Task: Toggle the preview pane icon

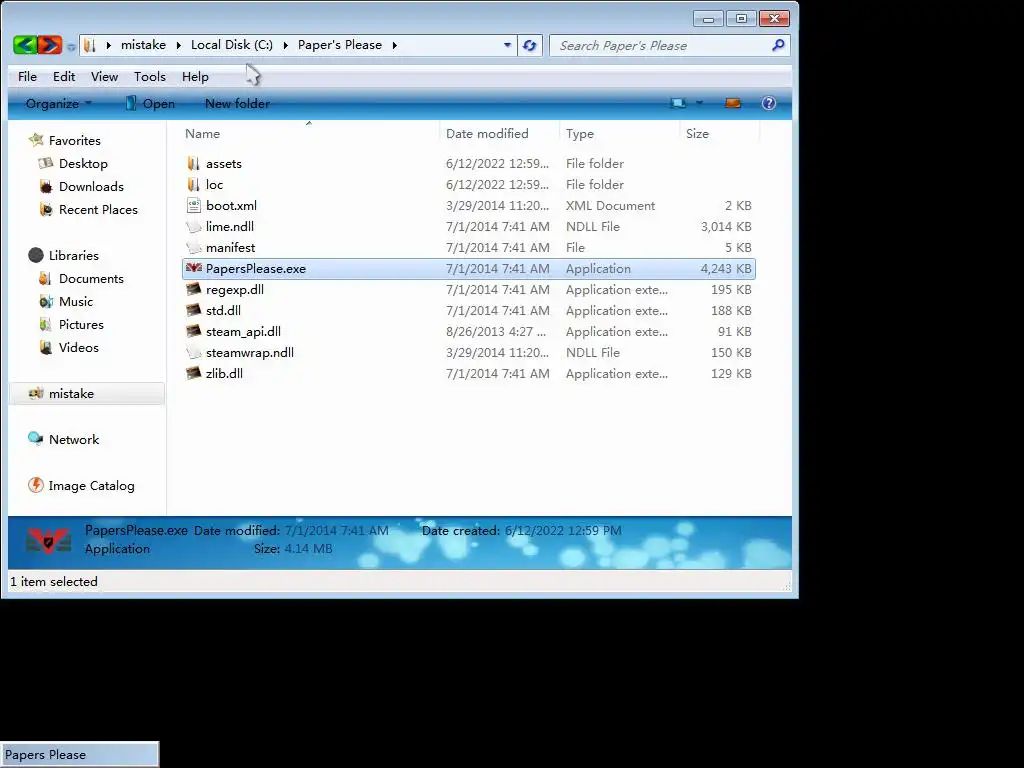Action: pos(733,103)
